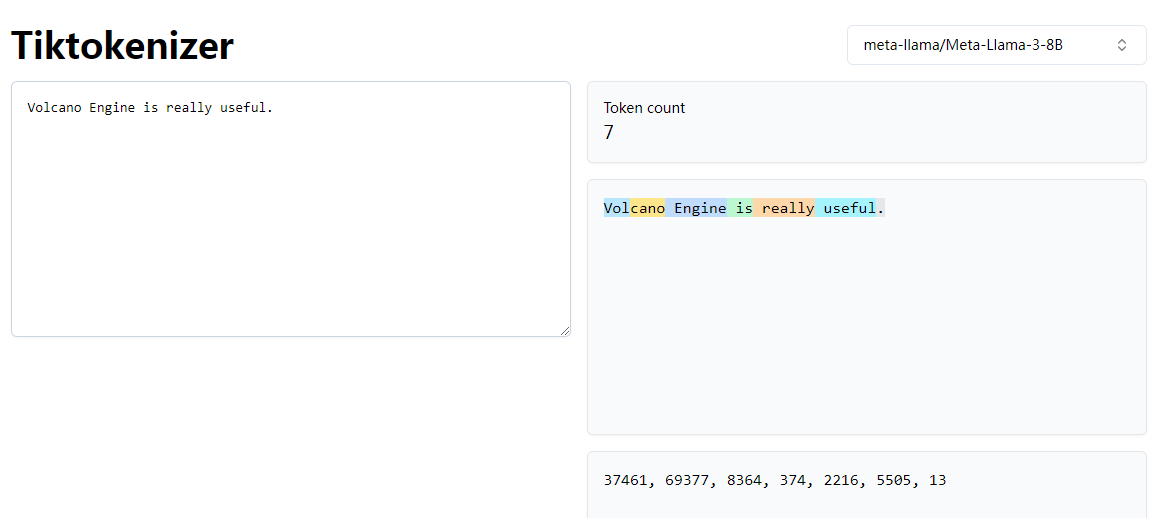Click the word "Volcano" in input text
Screen dimensions: 1163x518
(x=55, y=108)
